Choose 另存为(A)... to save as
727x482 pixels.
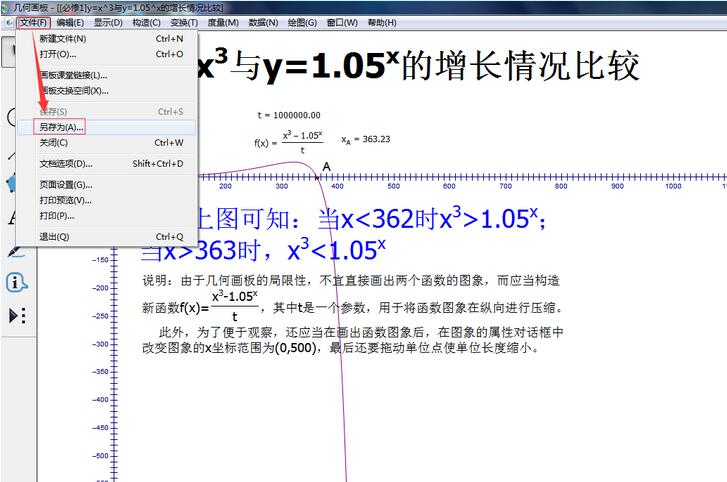tap(107, 127)
